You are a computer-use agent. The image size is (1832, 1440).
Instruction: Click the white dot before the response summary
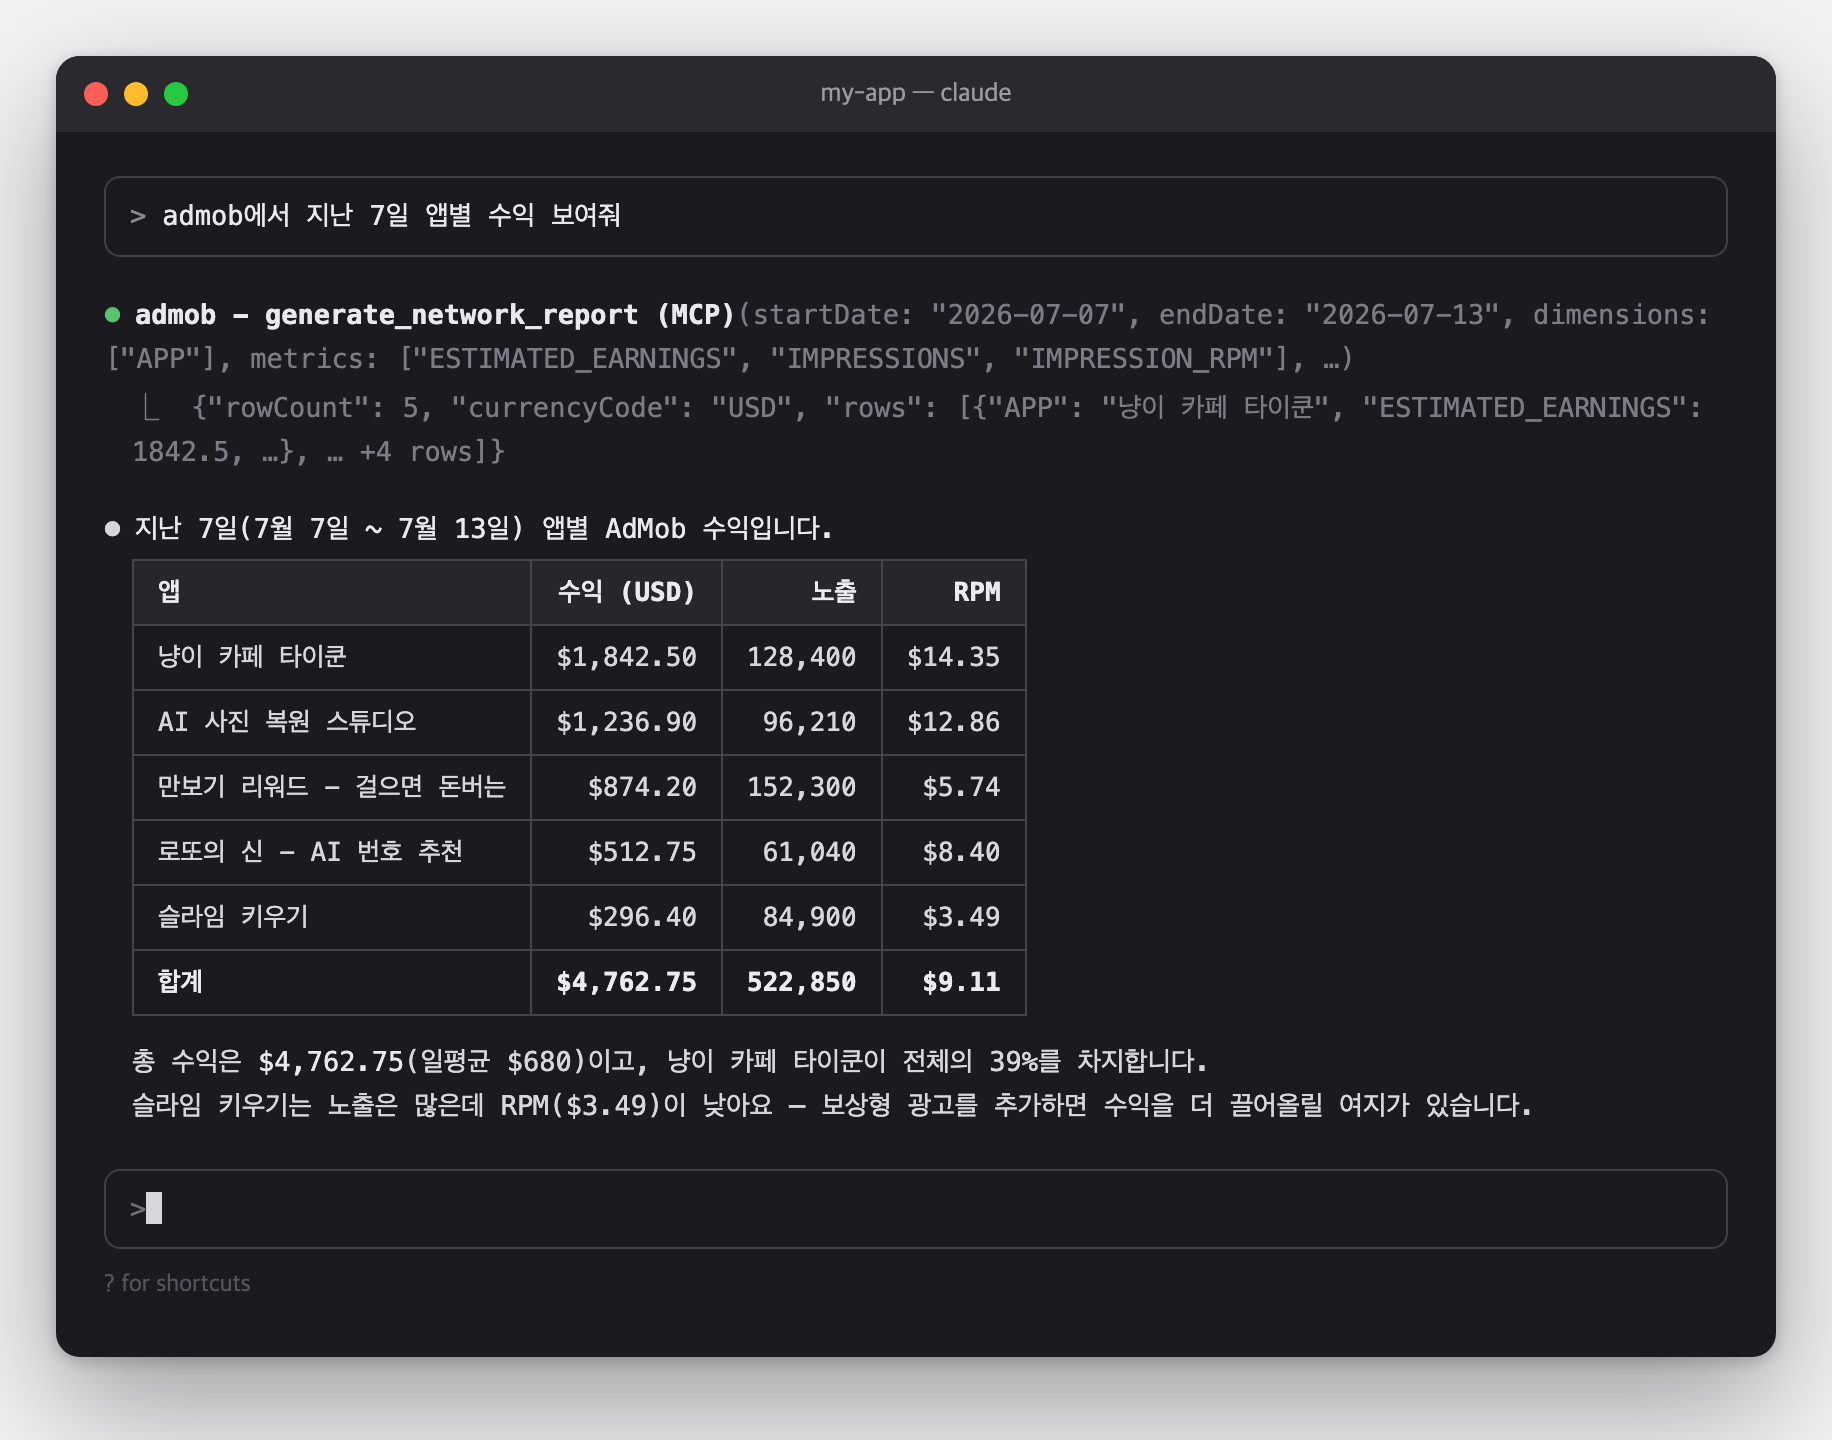click(x=113, y=528)
